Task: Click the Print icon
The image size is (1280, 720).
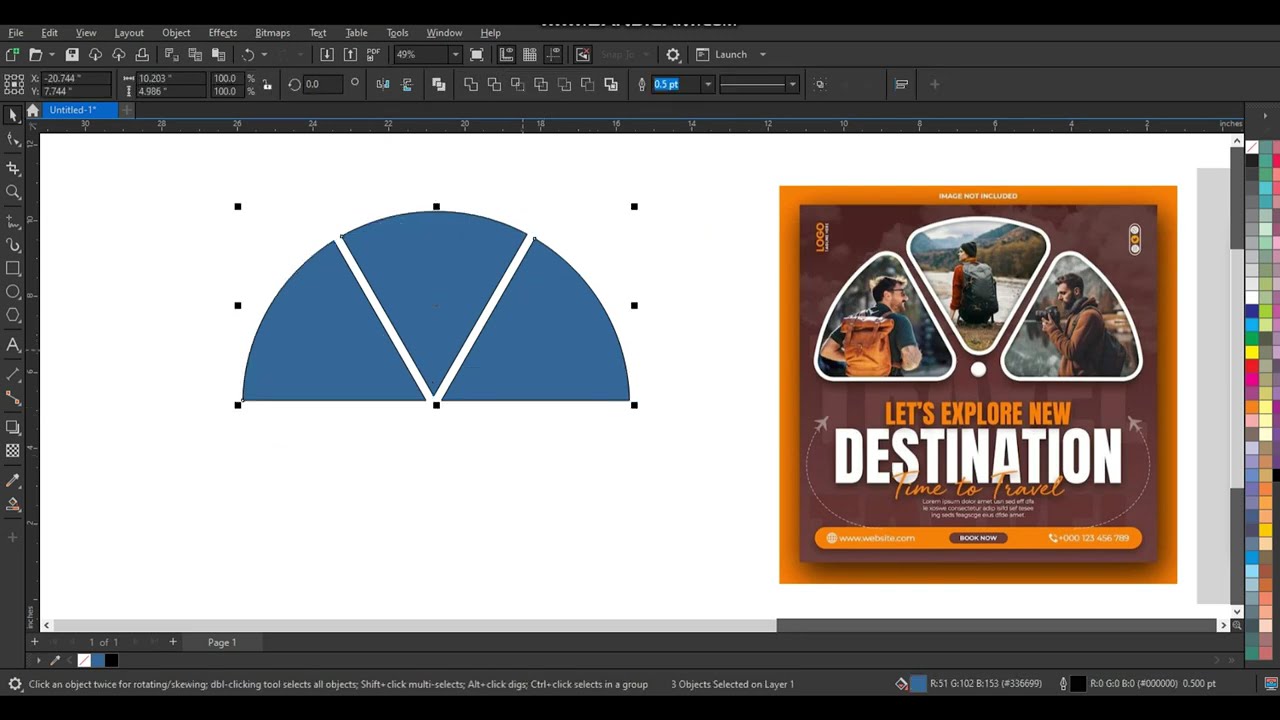Action: click(142, 54)
